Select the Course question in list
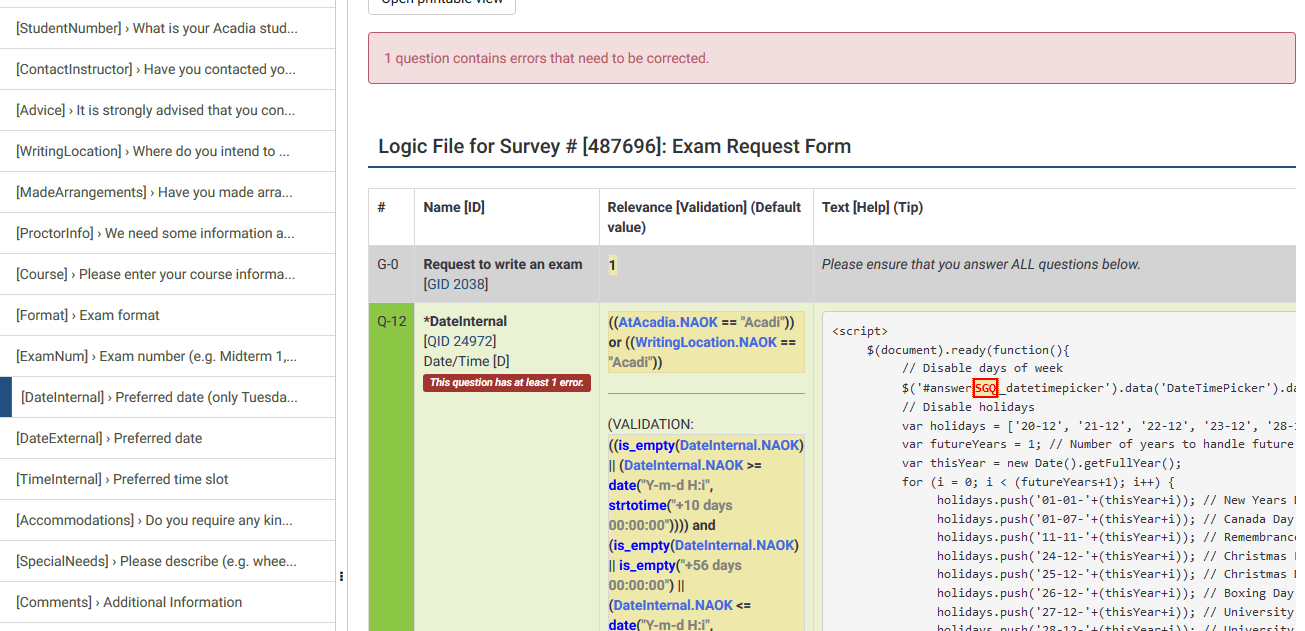Screen dimensions: 1305x631 click(x=155, y=274)
